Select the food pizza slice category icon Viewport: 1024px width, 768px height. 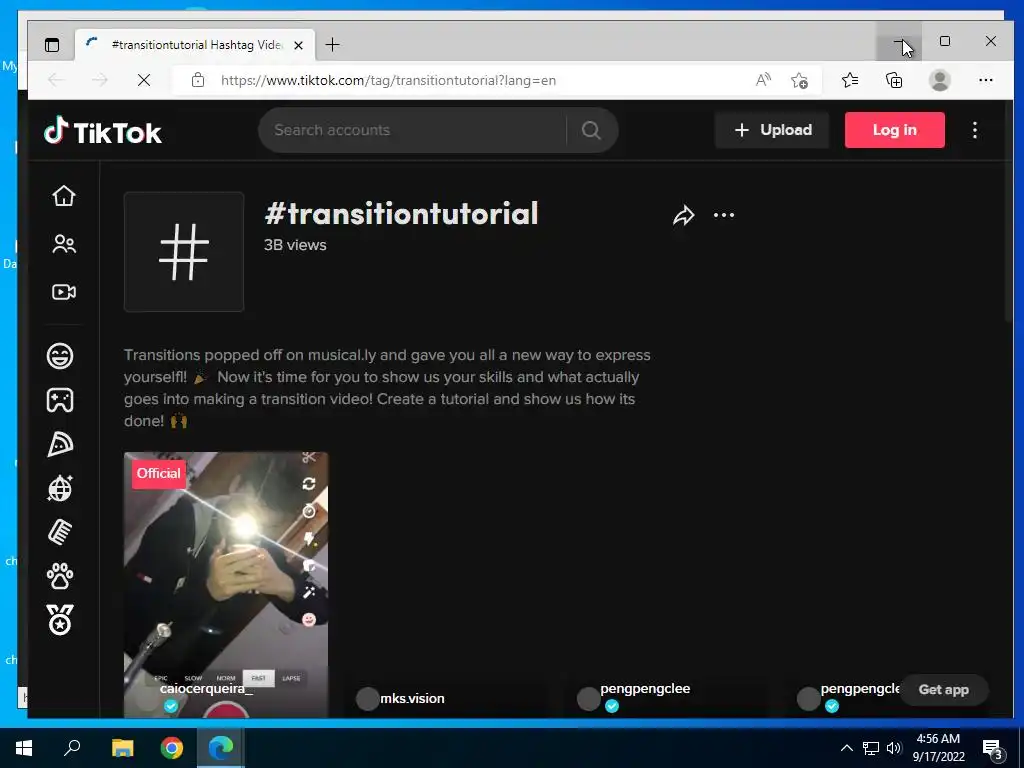tap(60, 444)
